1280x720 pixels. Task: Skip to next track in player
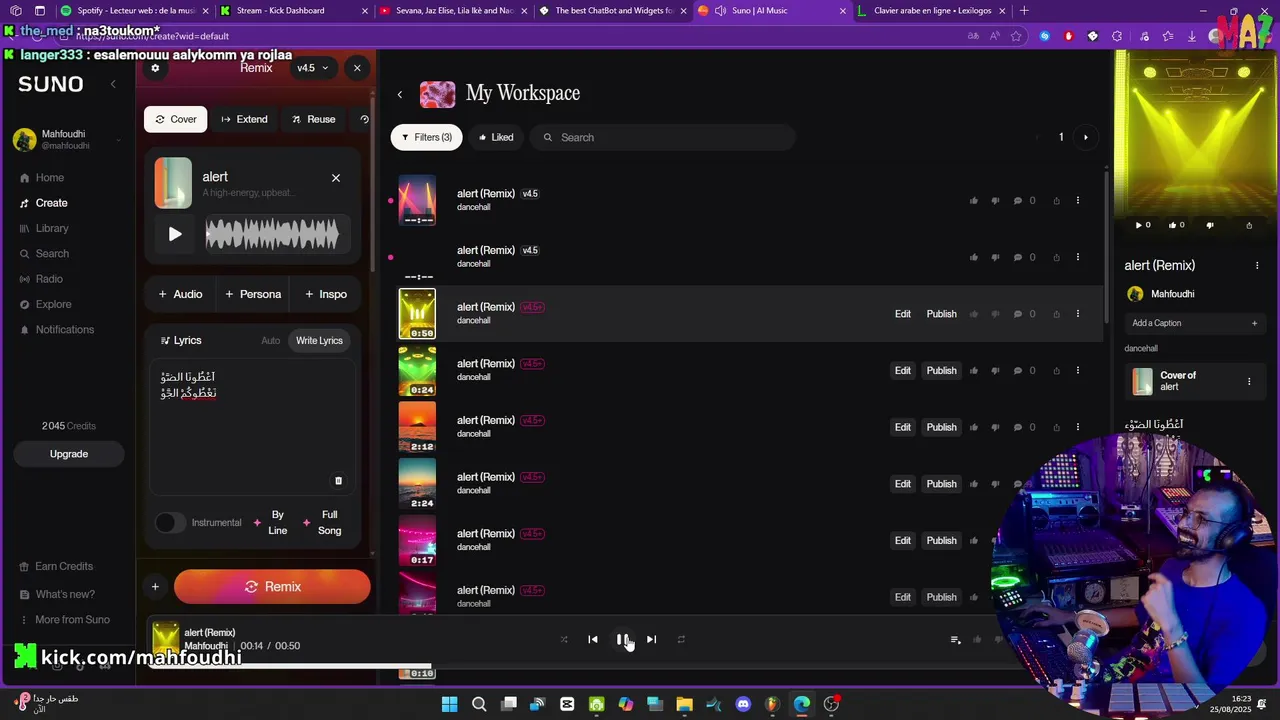(x=651, y=640)
